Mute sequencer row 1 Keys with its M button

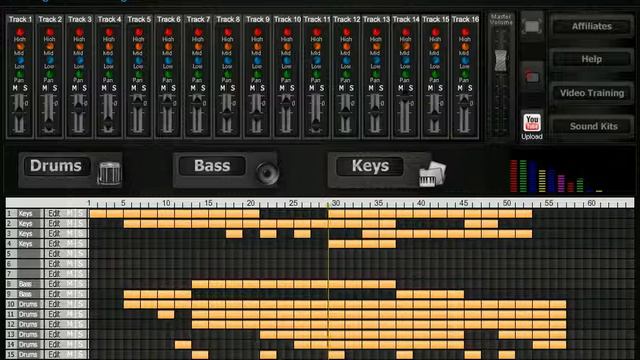tap(70, 213)
